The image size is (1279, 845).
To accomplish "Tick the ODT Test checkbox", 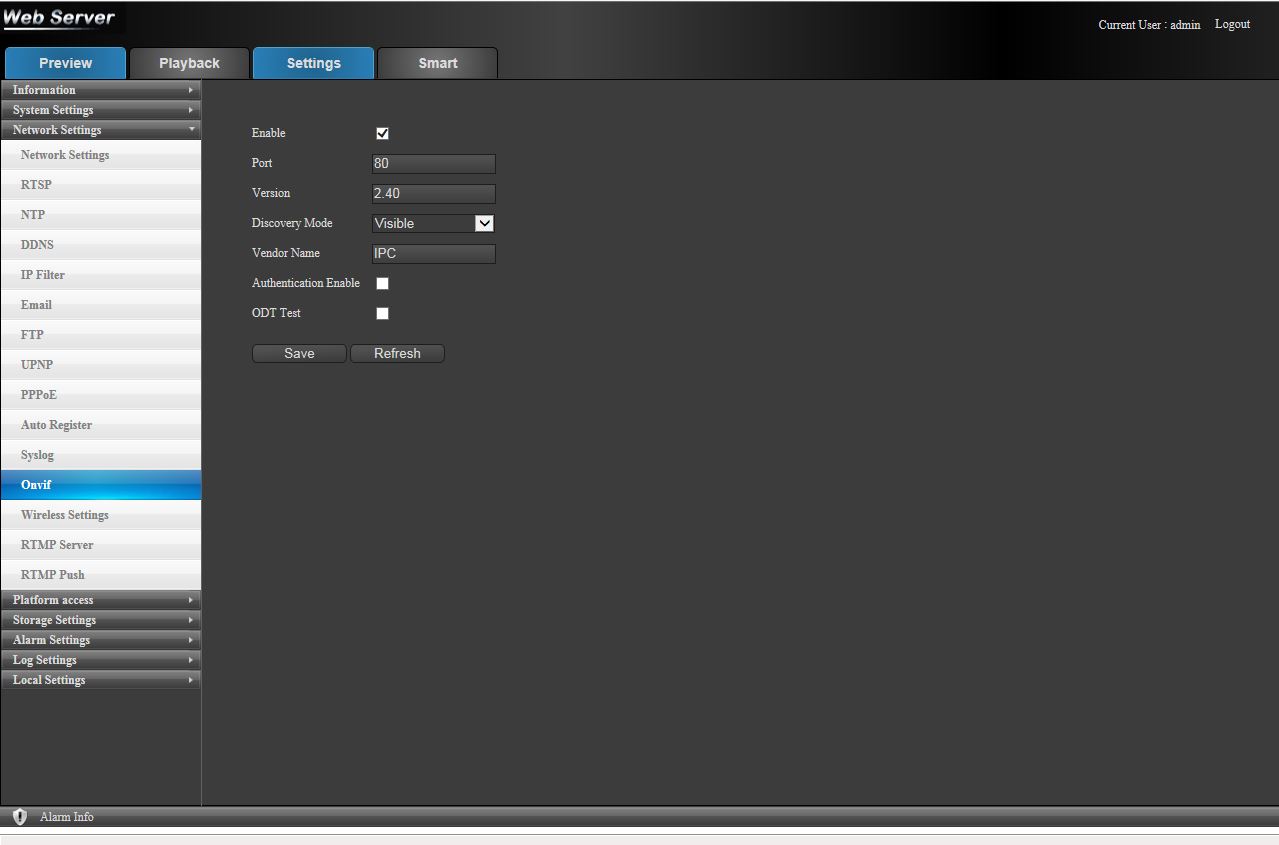I will [x=382, y=314].
